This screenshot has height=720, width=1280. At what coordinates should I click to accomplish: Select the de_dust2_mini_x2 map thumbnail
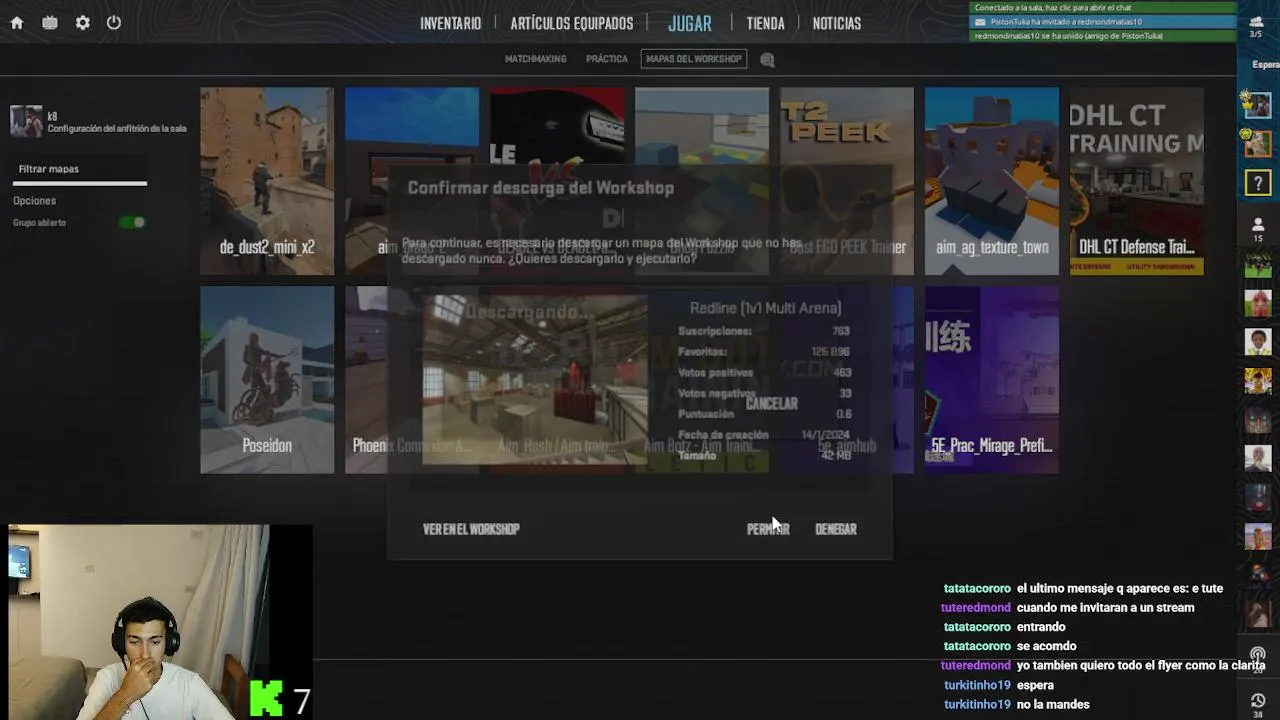tap(267, 181)
